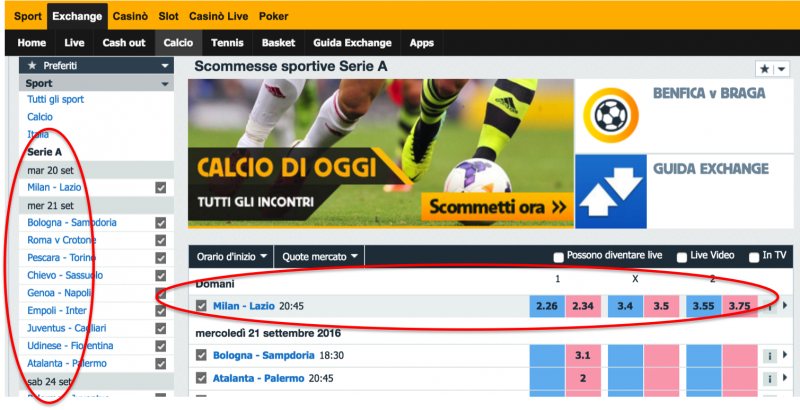Tick the Live Video checkbox
This screenshot has width=800, height=410.
[682, 258]
